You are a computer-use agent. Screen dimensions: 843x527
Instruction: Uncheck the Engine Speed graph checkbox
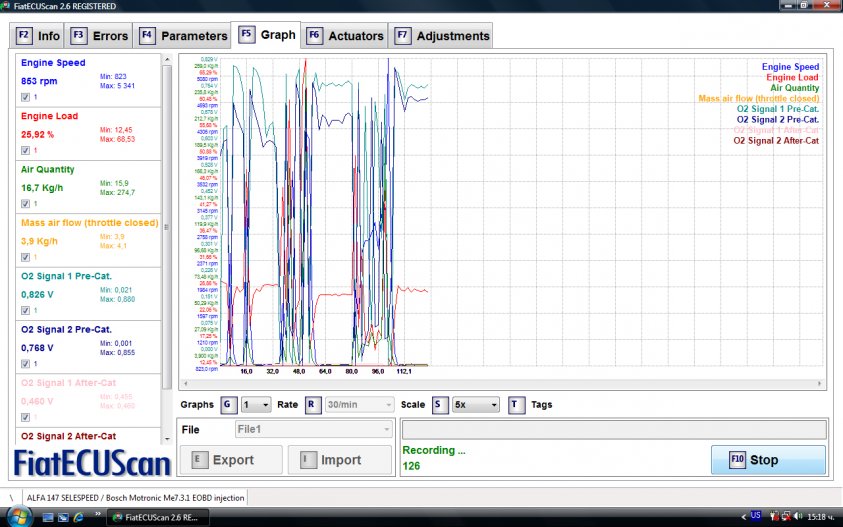[x=25, y=98]
